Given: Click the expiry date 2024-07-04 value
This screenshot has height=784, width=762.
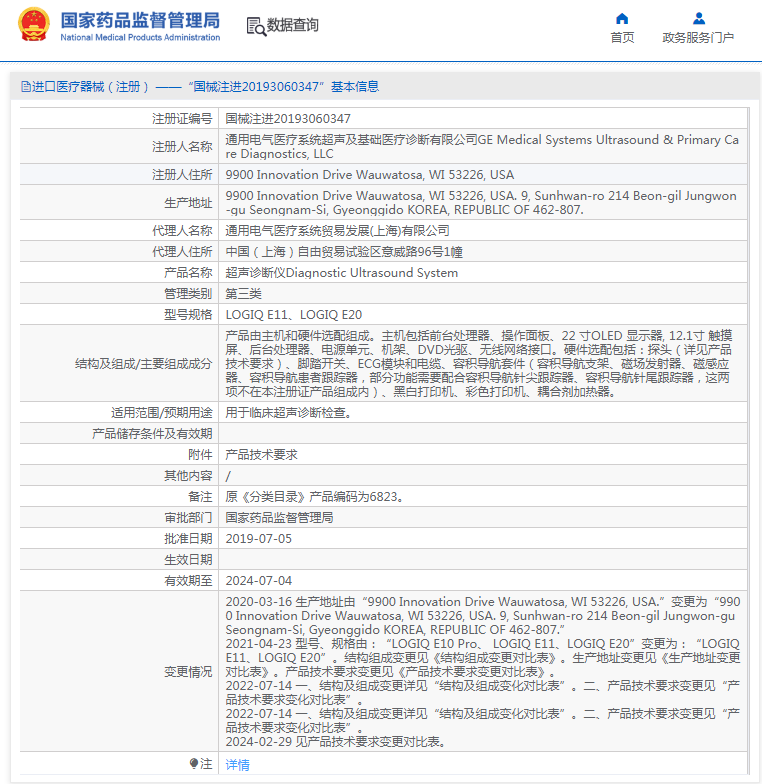Looking at the screenshot, I should tap(259, 580).
